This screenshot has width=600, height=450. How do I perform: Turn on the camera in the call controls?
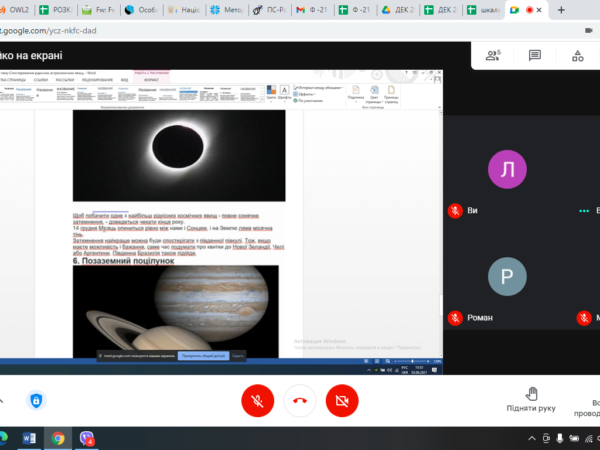(x=343, y=400)
